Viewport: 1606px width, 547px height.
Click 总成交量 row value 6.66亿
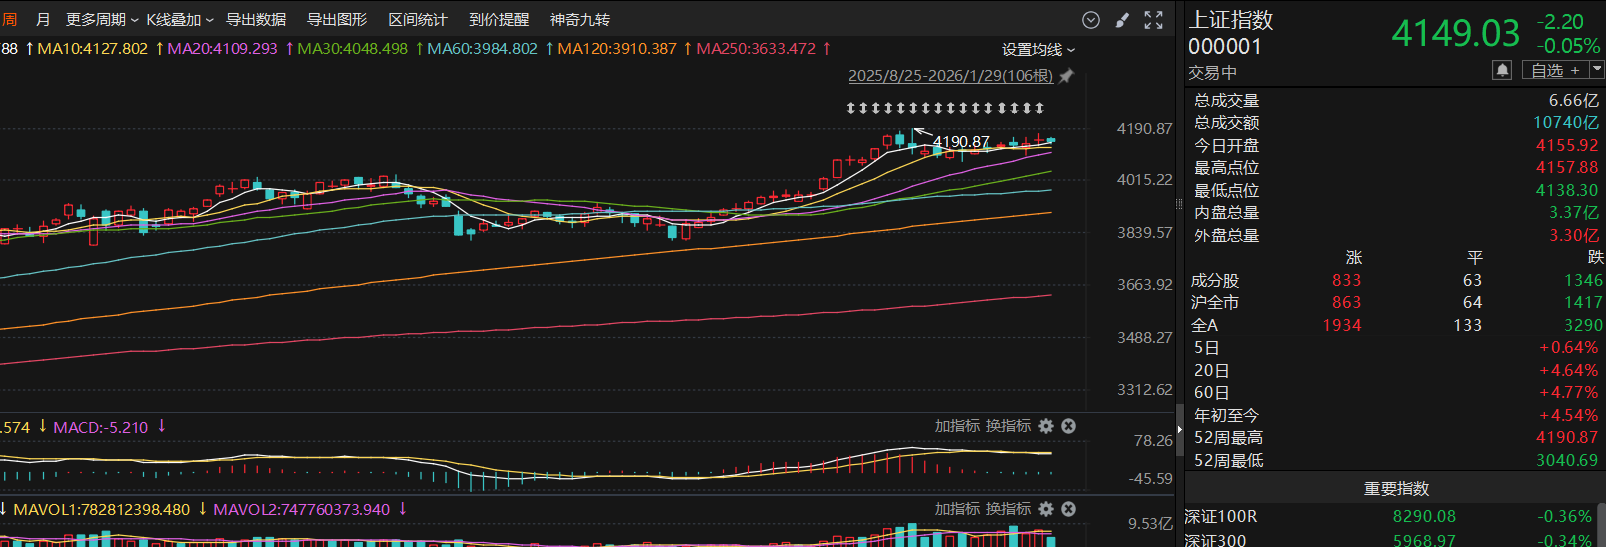click(x=1573, y=101)
